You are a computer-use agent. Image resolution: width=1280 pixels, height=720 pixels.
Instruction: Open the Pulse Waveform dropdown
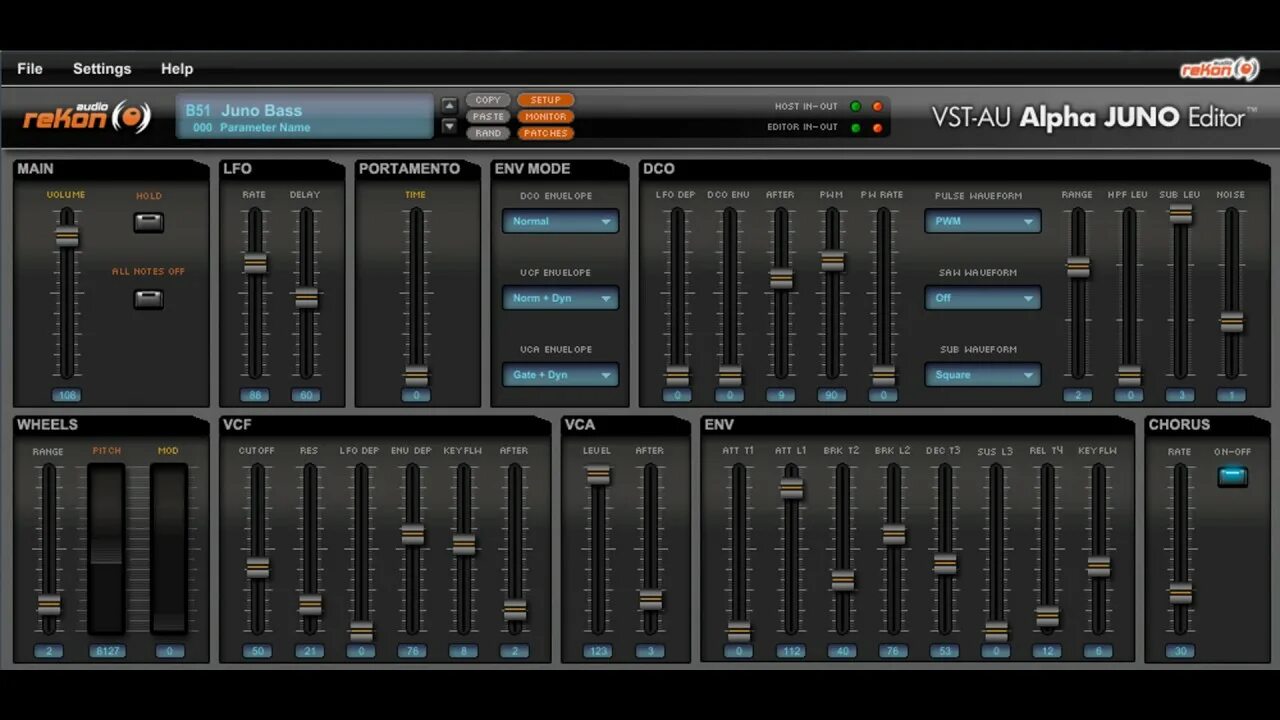(x=982, y=221)
